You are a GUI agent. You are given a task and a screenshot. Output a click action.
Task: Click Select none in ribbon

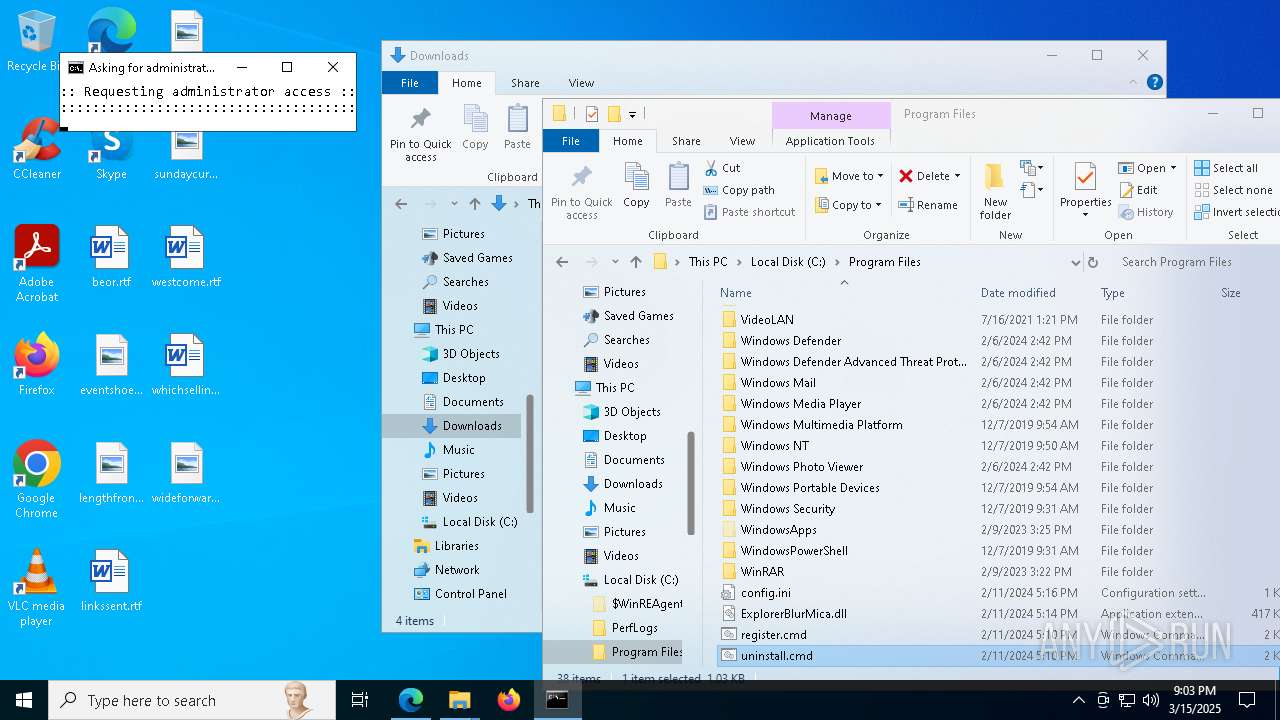pyautogui.click(x=1233, y=190)
